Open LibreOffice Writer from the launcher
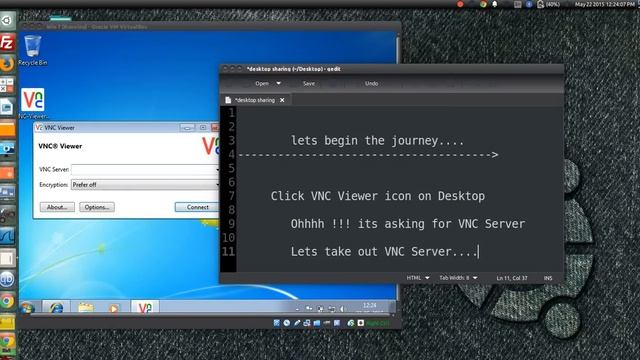 (x=7, y=107)
